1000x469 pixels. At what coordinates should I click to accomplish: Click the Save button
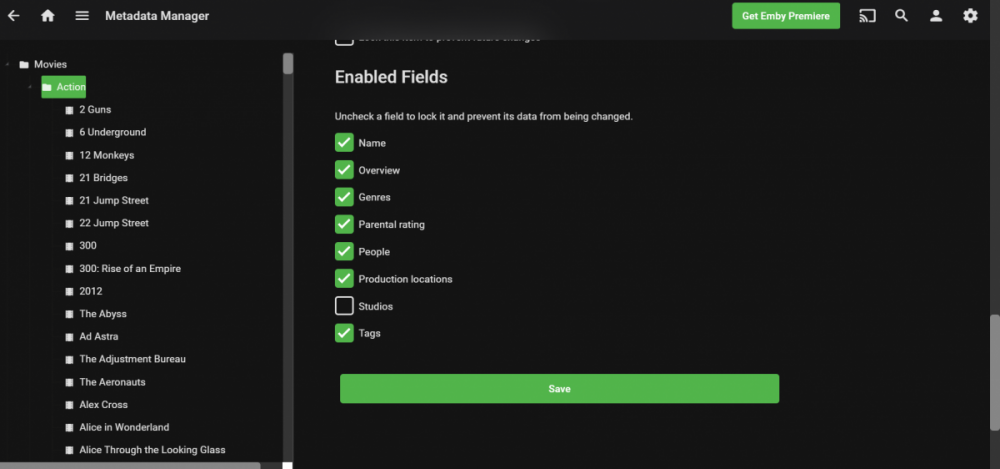coord(559,389)
